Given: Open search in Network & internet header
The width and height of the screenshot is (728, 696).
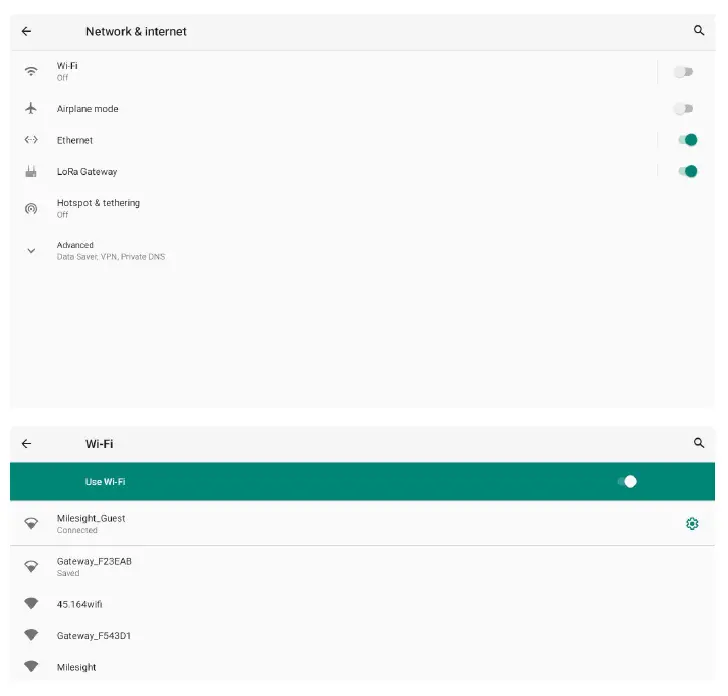Looking at the screenshot, I should 699,31.
